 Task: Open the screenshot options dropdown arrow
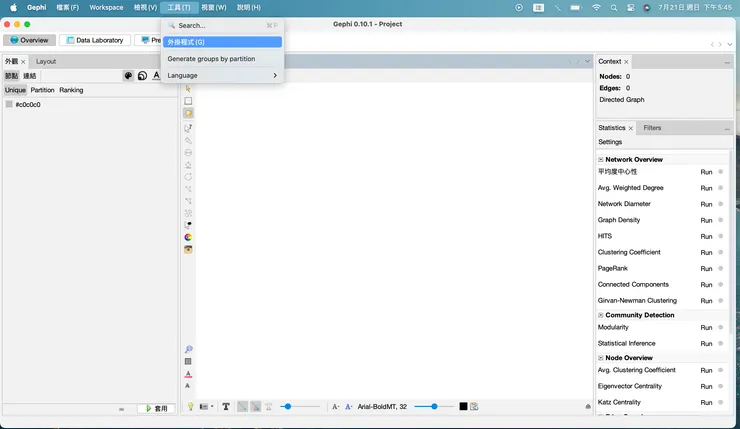[x=212, y=406]
